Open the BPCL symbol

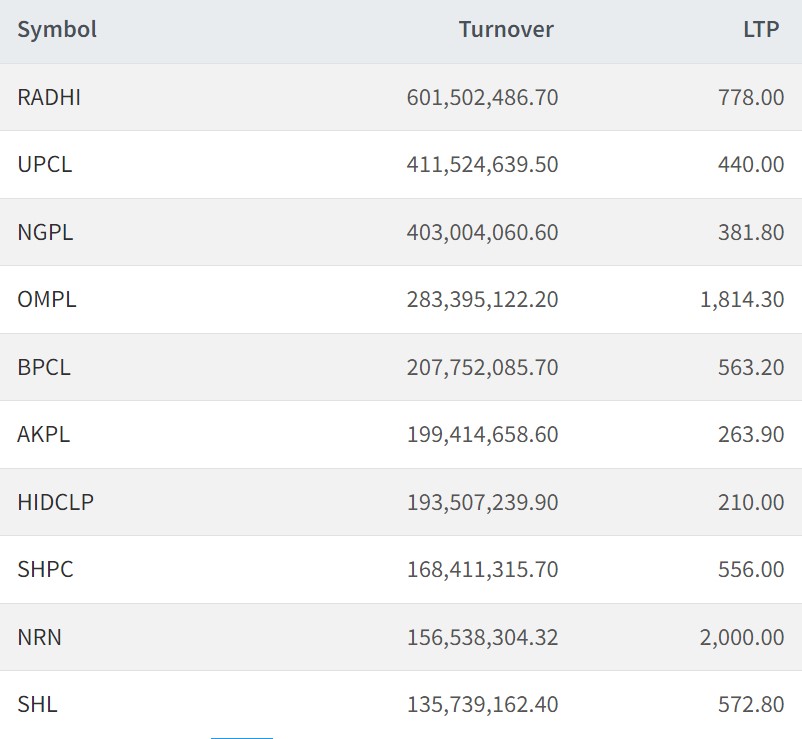pyautogui.click(x=44, y=367)
